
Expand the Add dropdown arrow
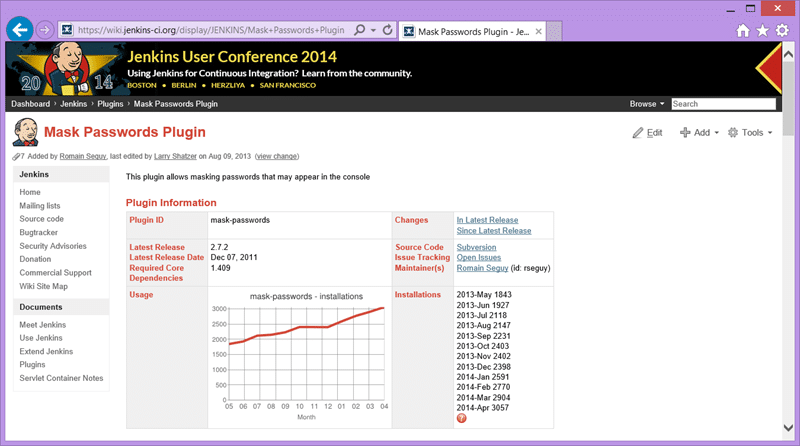[x=716, y=133]
